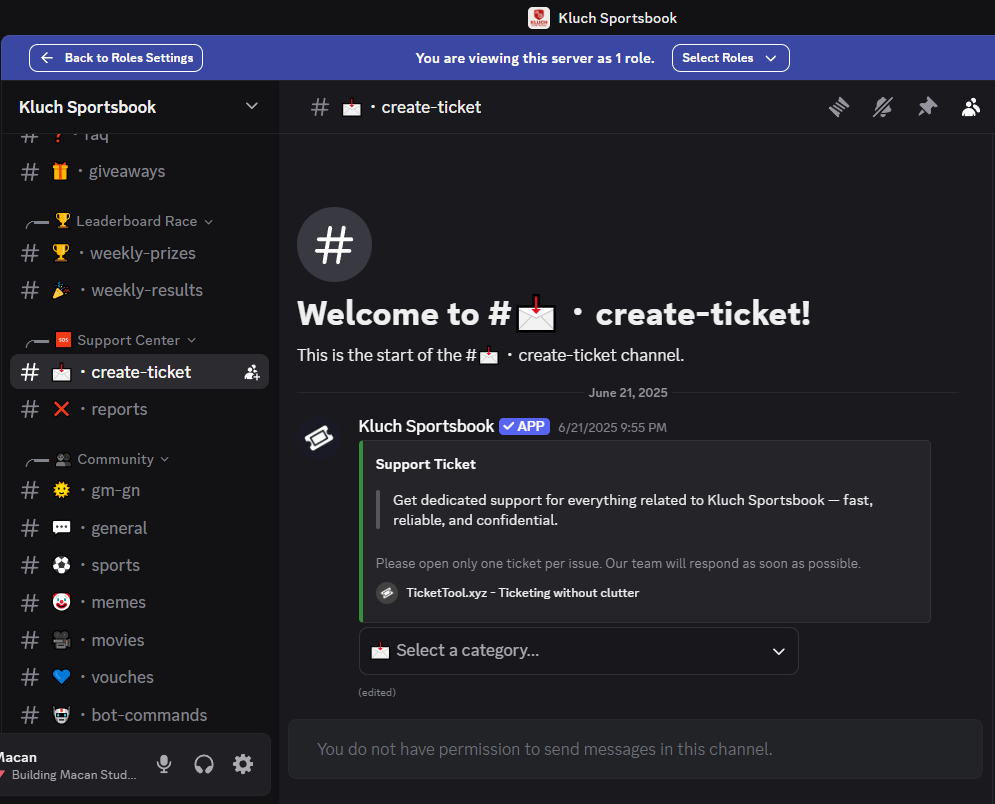Click message timestamp 6/21/2025 9:55 PM
This screenshot has height=804, width=995.
tap(612, 428)
